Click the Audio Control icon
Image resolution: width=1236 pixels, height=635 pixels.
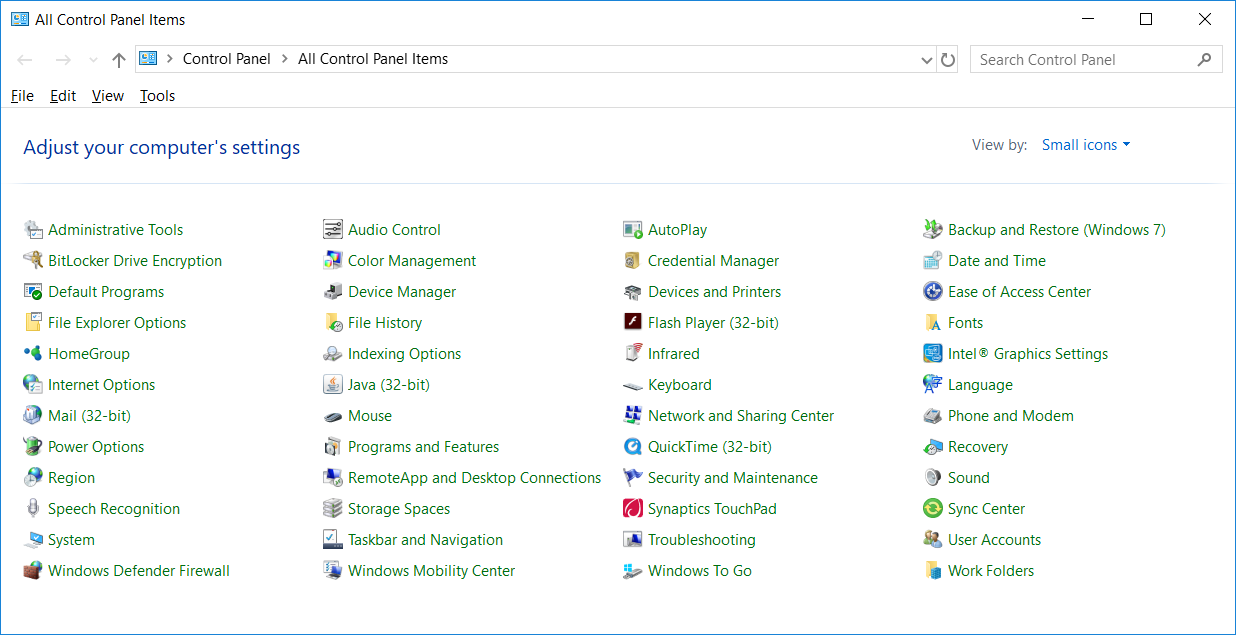pos(333,230)
